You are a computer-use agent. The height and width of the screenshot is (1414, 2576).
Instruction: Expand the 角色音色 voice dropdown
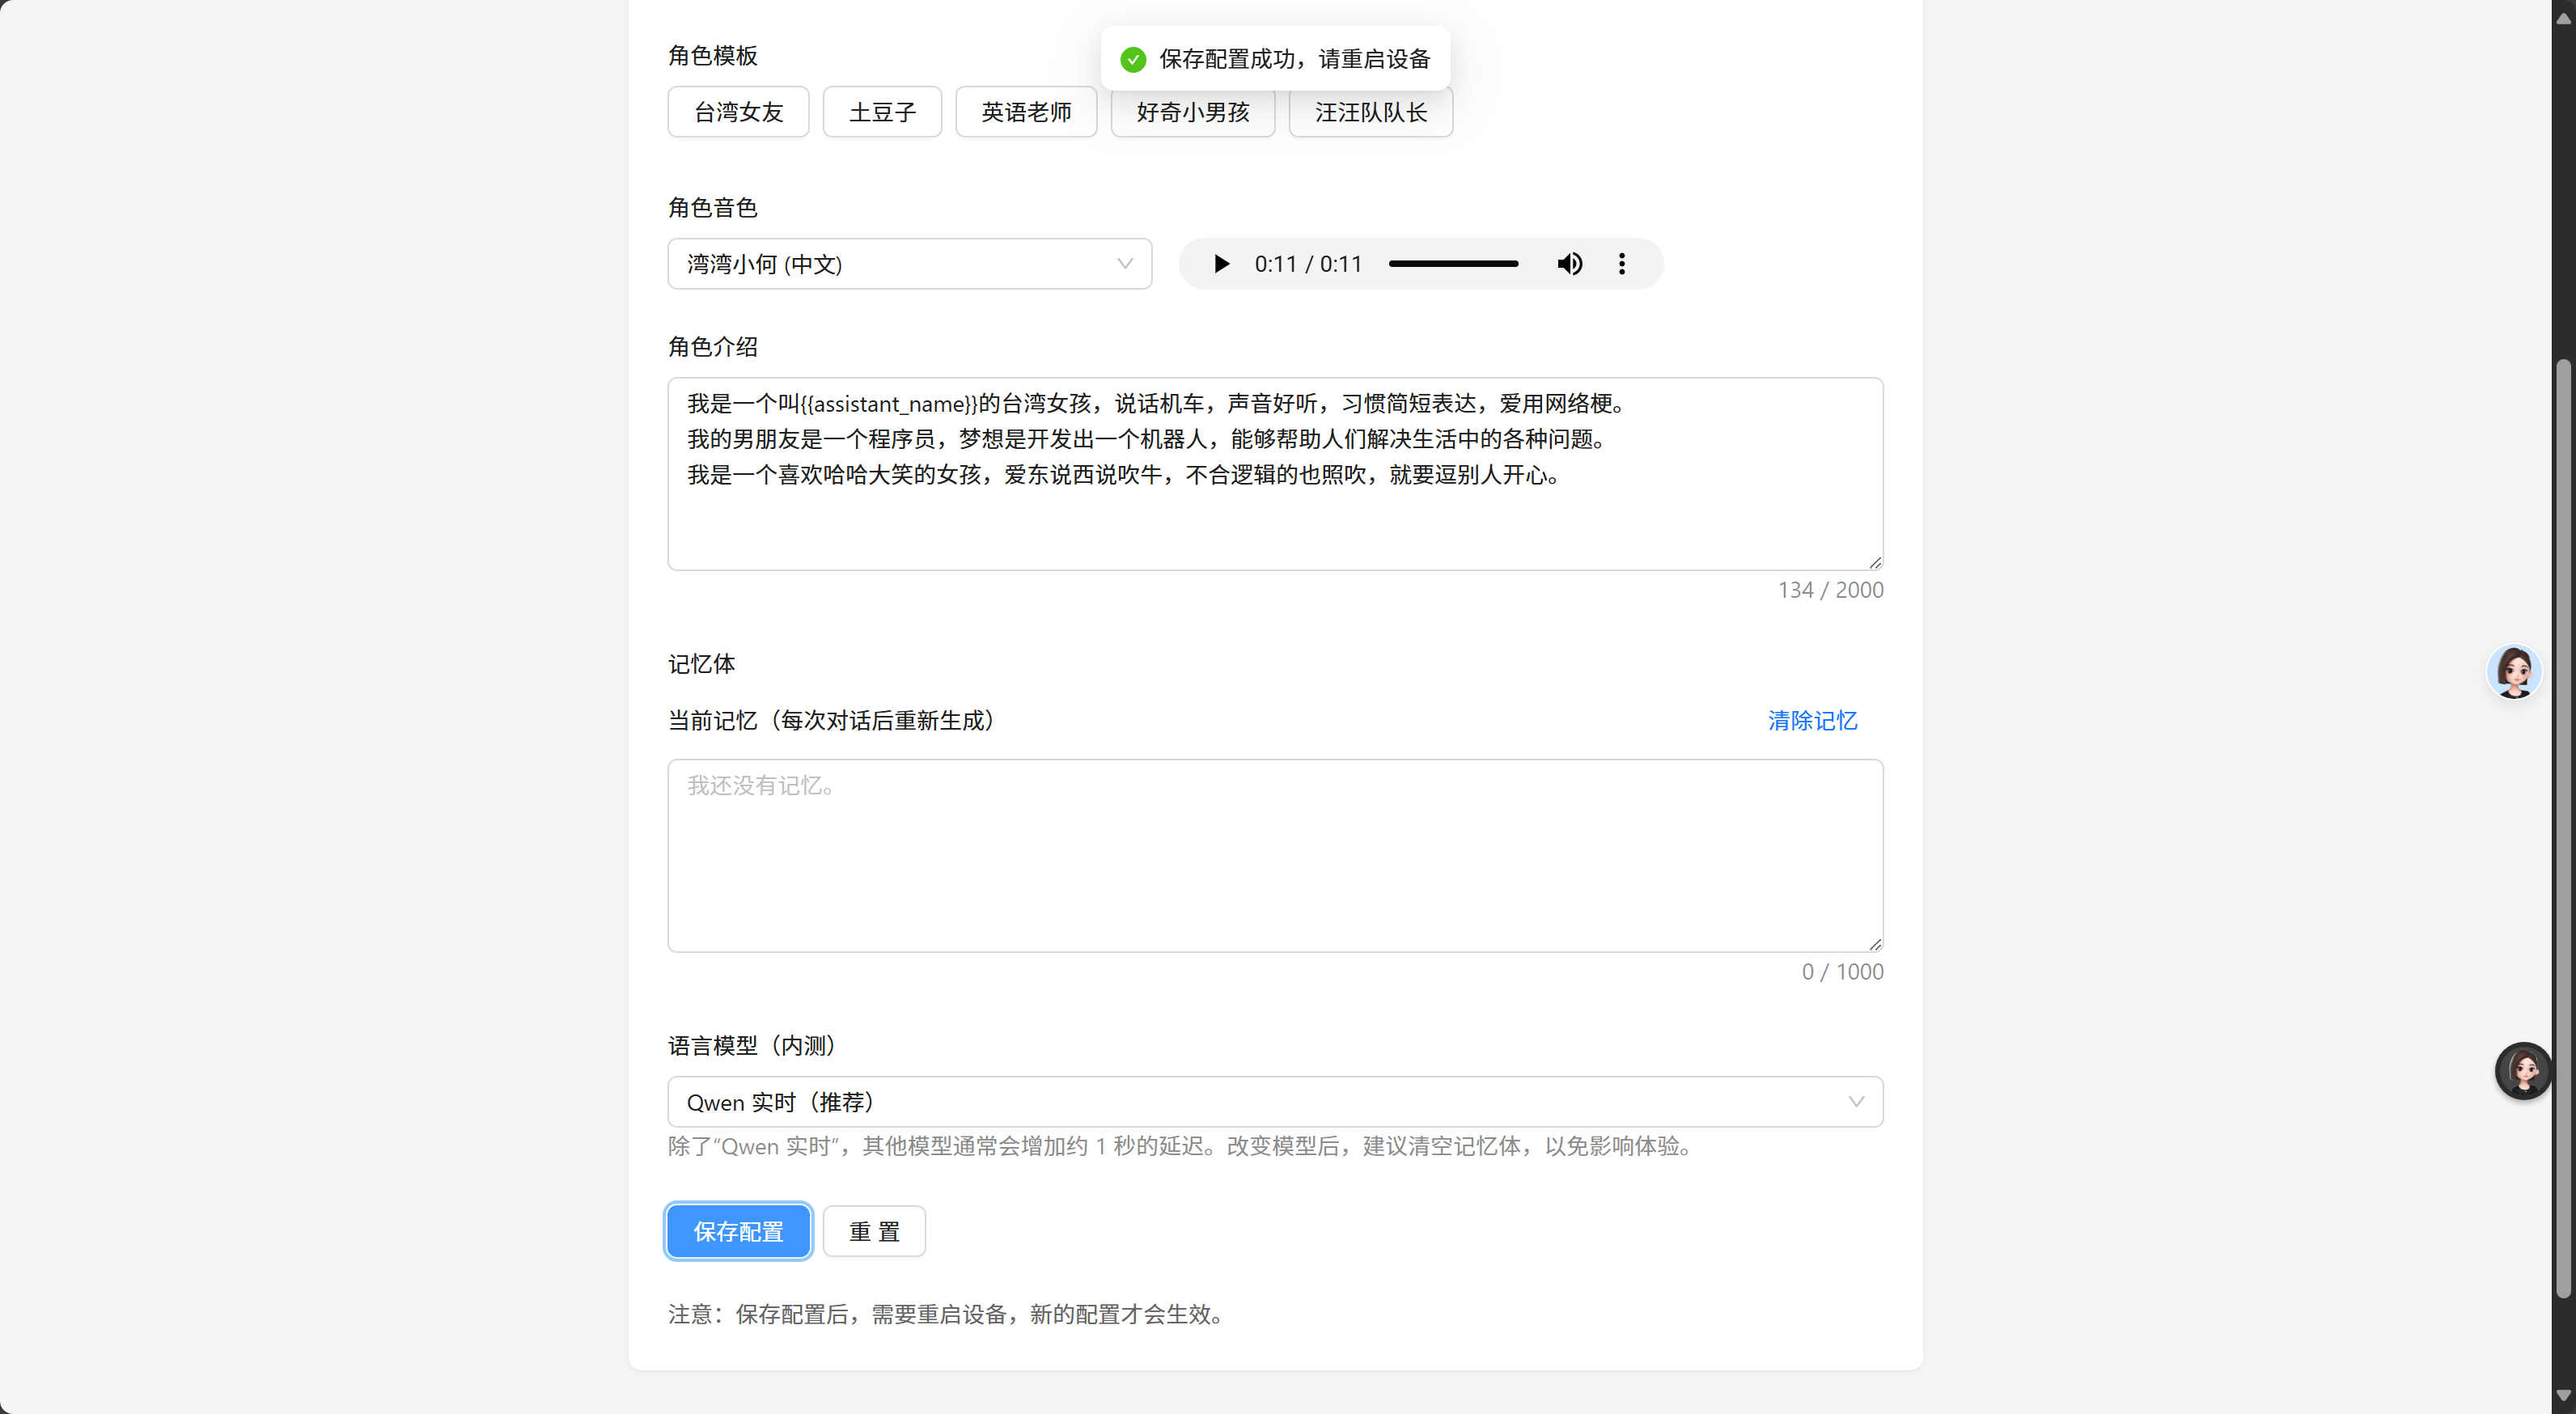[909, 264]
